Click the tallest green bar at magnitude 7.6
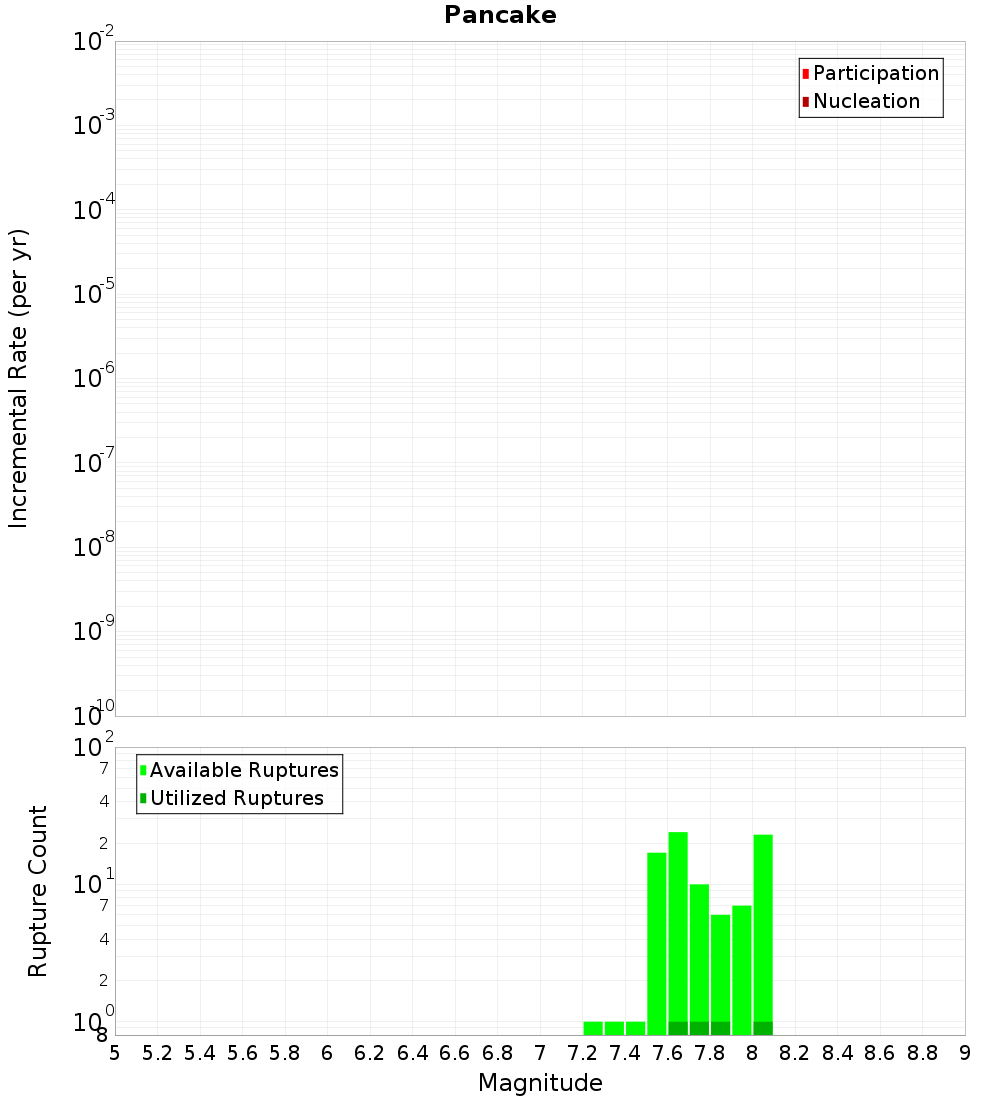 click(x=678, y=933)
